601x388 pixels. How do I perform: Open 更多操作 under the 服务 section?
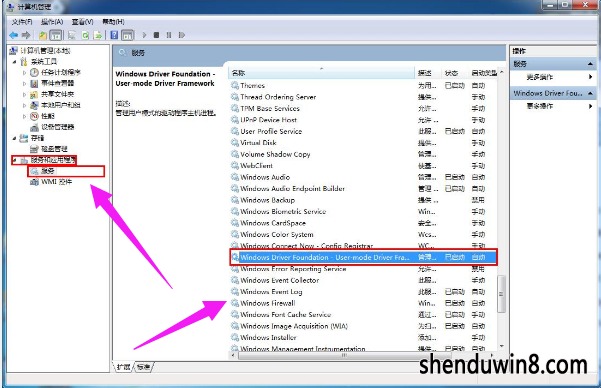click(540, 77)
